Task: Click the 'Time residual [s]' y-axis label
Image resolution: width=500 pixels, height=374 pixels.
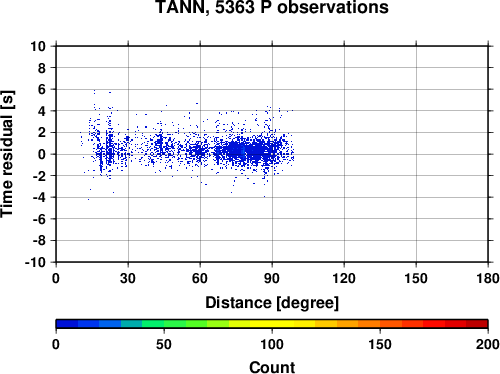Action: pos(7,154)
